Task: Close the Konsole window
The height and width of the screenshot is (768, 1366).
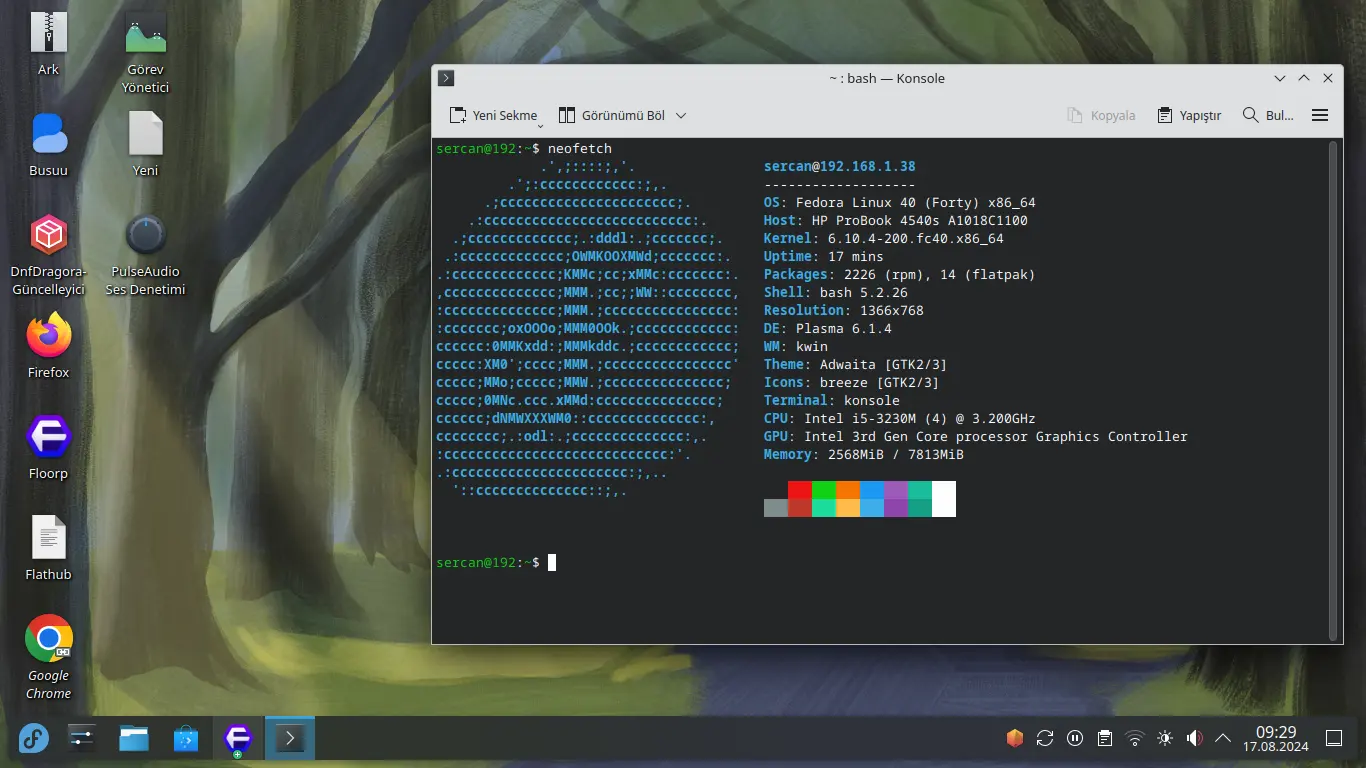Action: click(1328, 78)
